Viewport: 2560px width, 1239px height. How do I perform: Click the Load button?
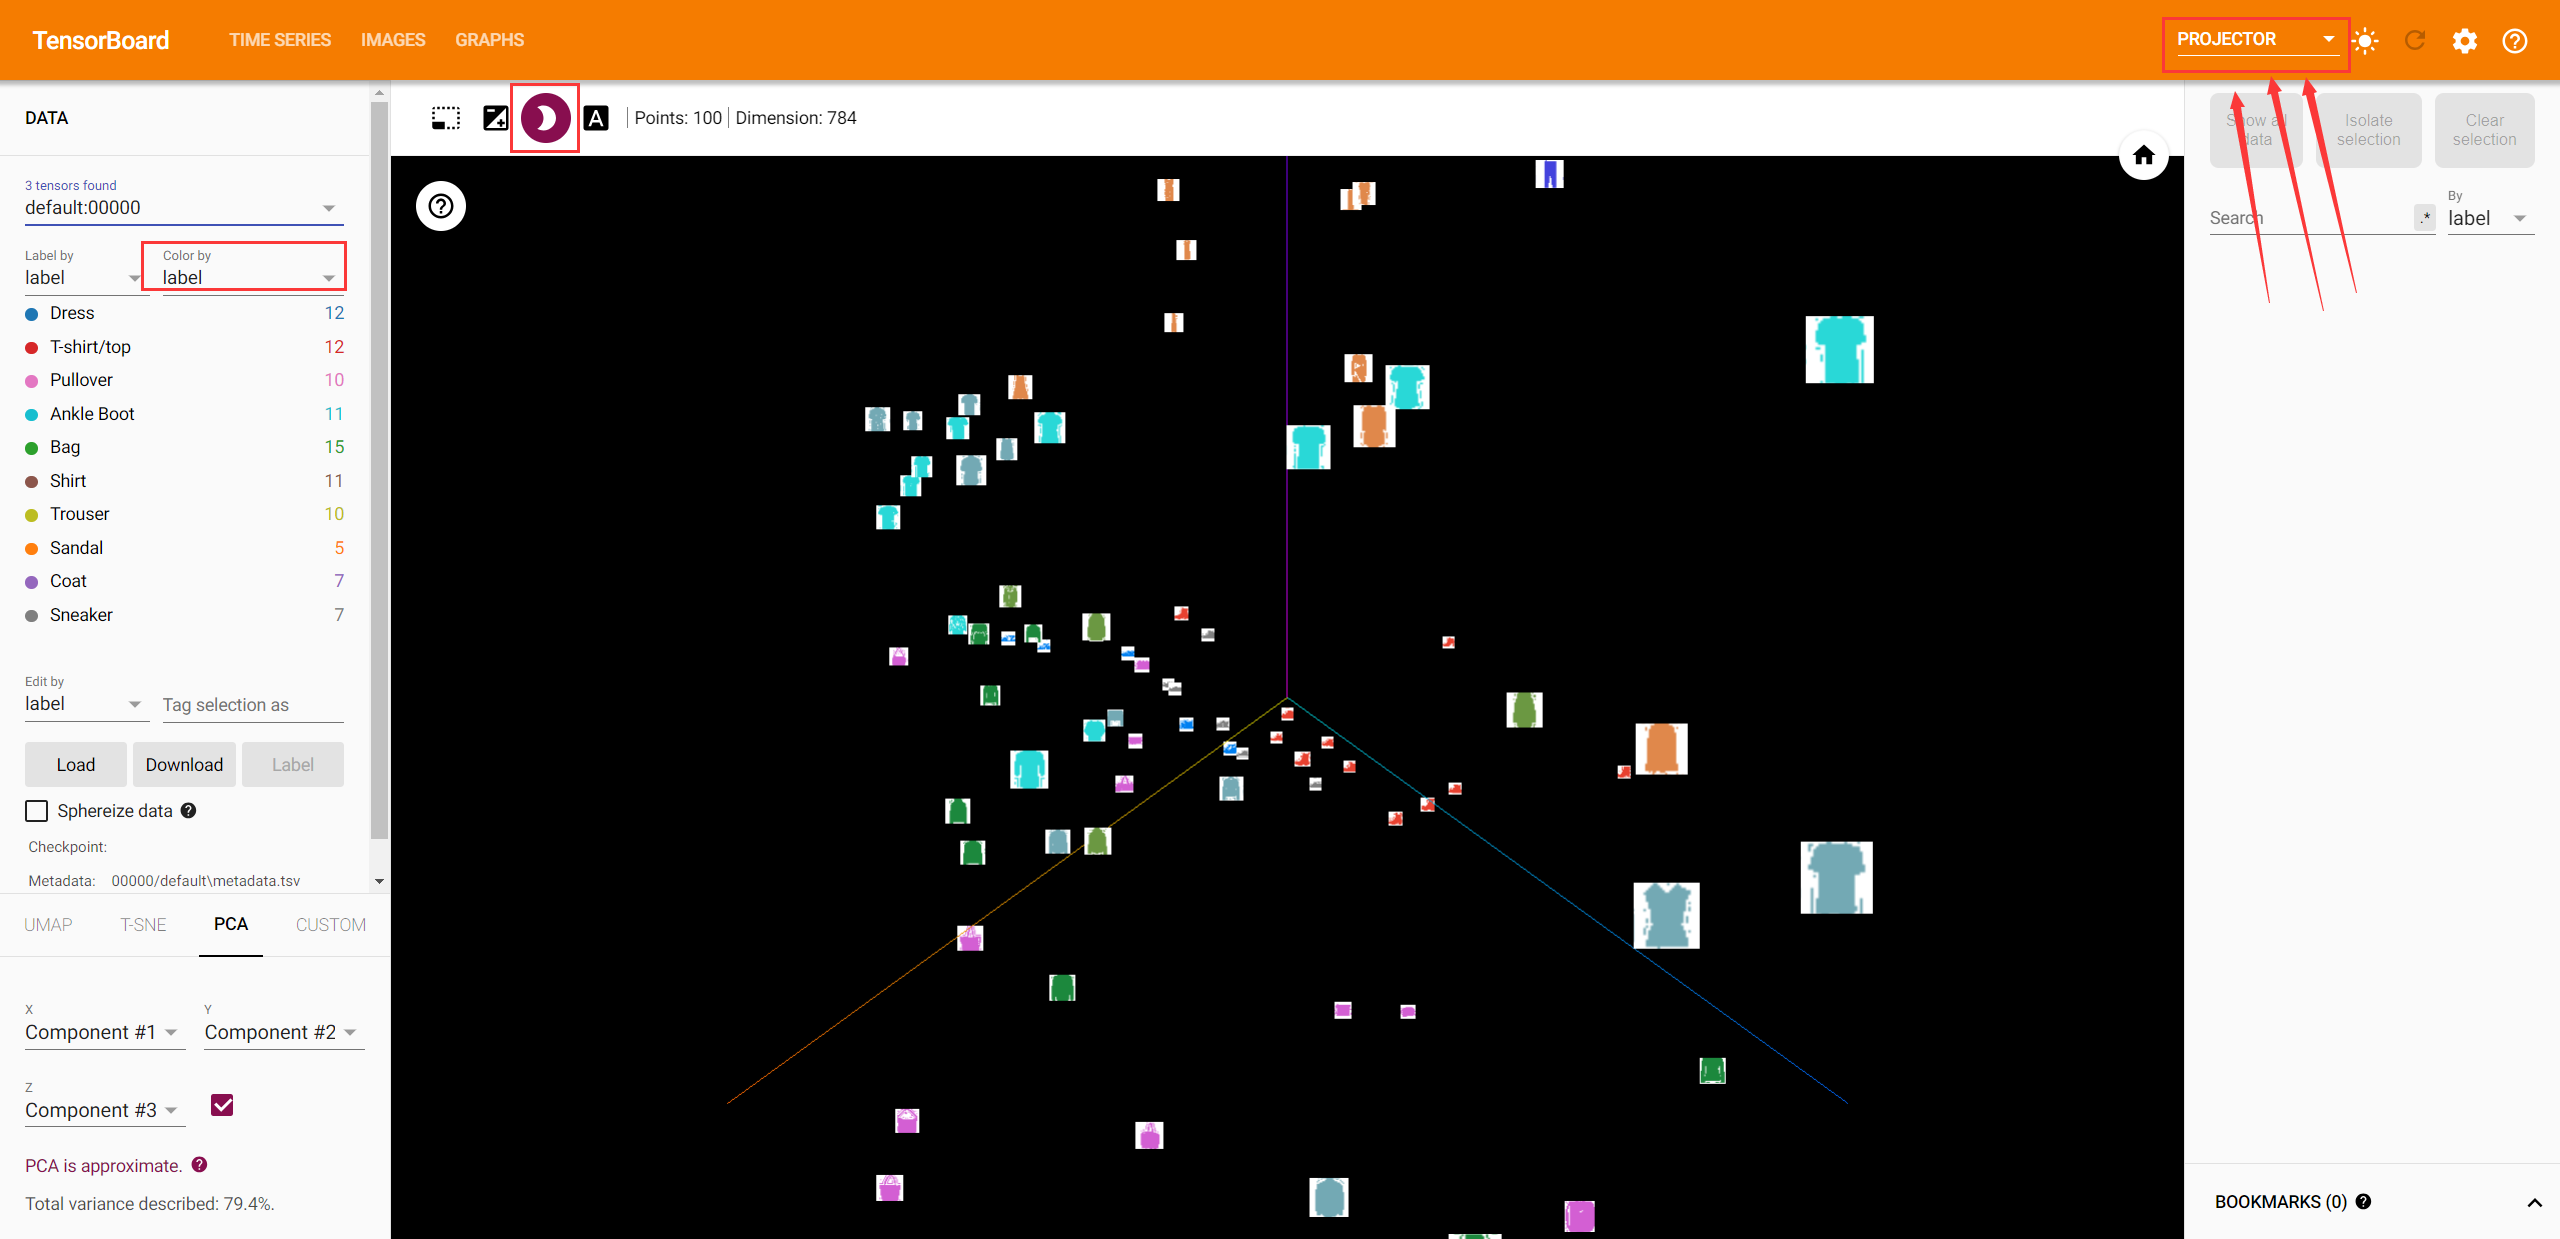[76, 765]
